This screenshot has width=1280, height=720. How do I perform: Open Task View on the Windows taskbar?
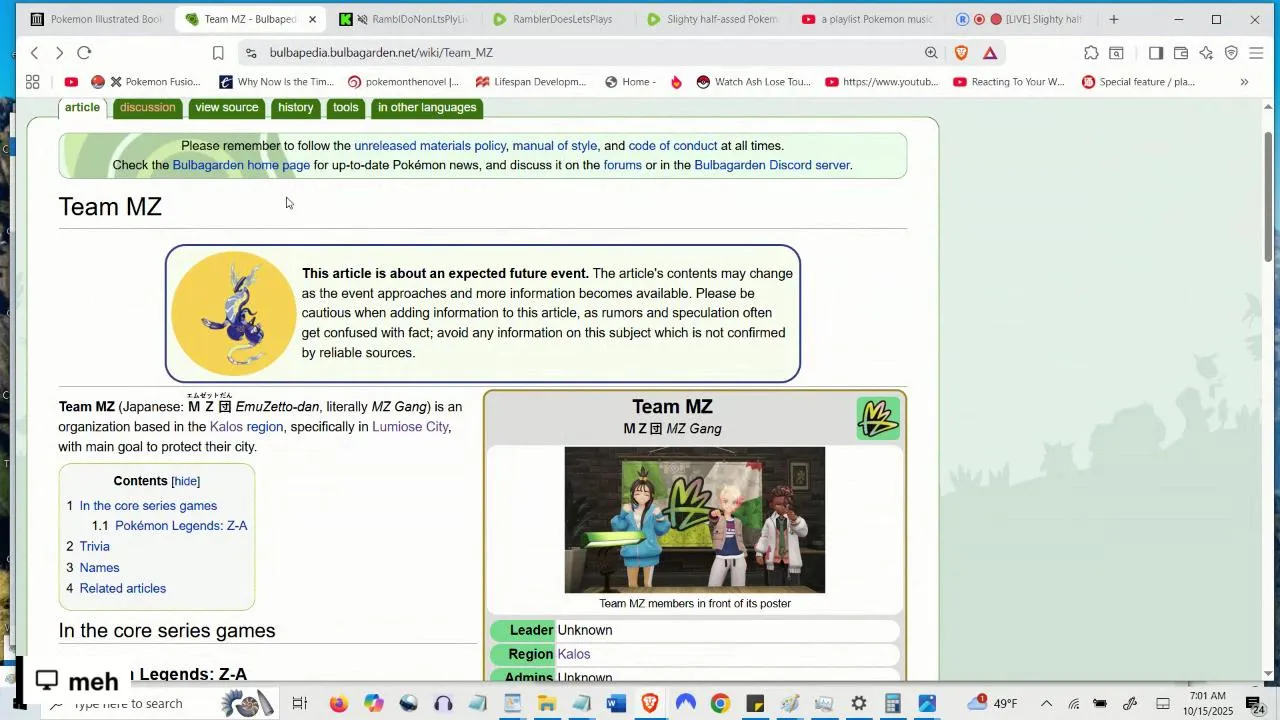tap(299, 704)
